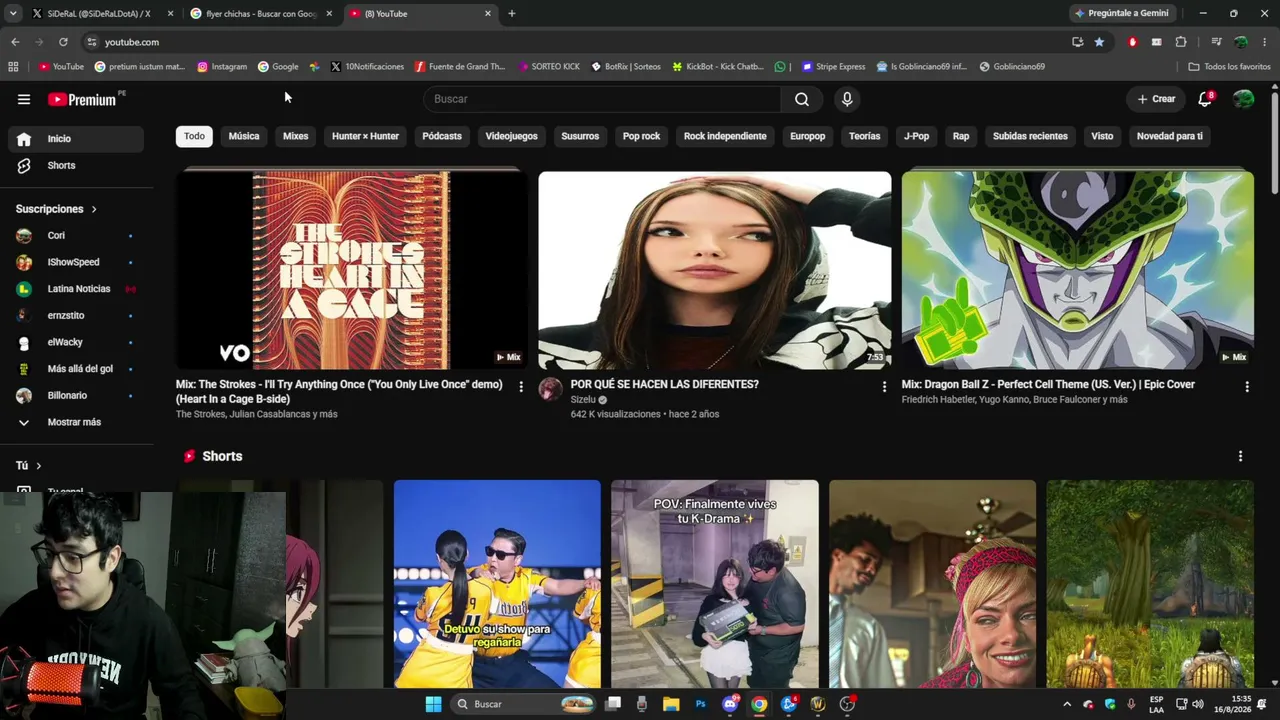Open the Todos los favoritos folder

point(1230,67)
